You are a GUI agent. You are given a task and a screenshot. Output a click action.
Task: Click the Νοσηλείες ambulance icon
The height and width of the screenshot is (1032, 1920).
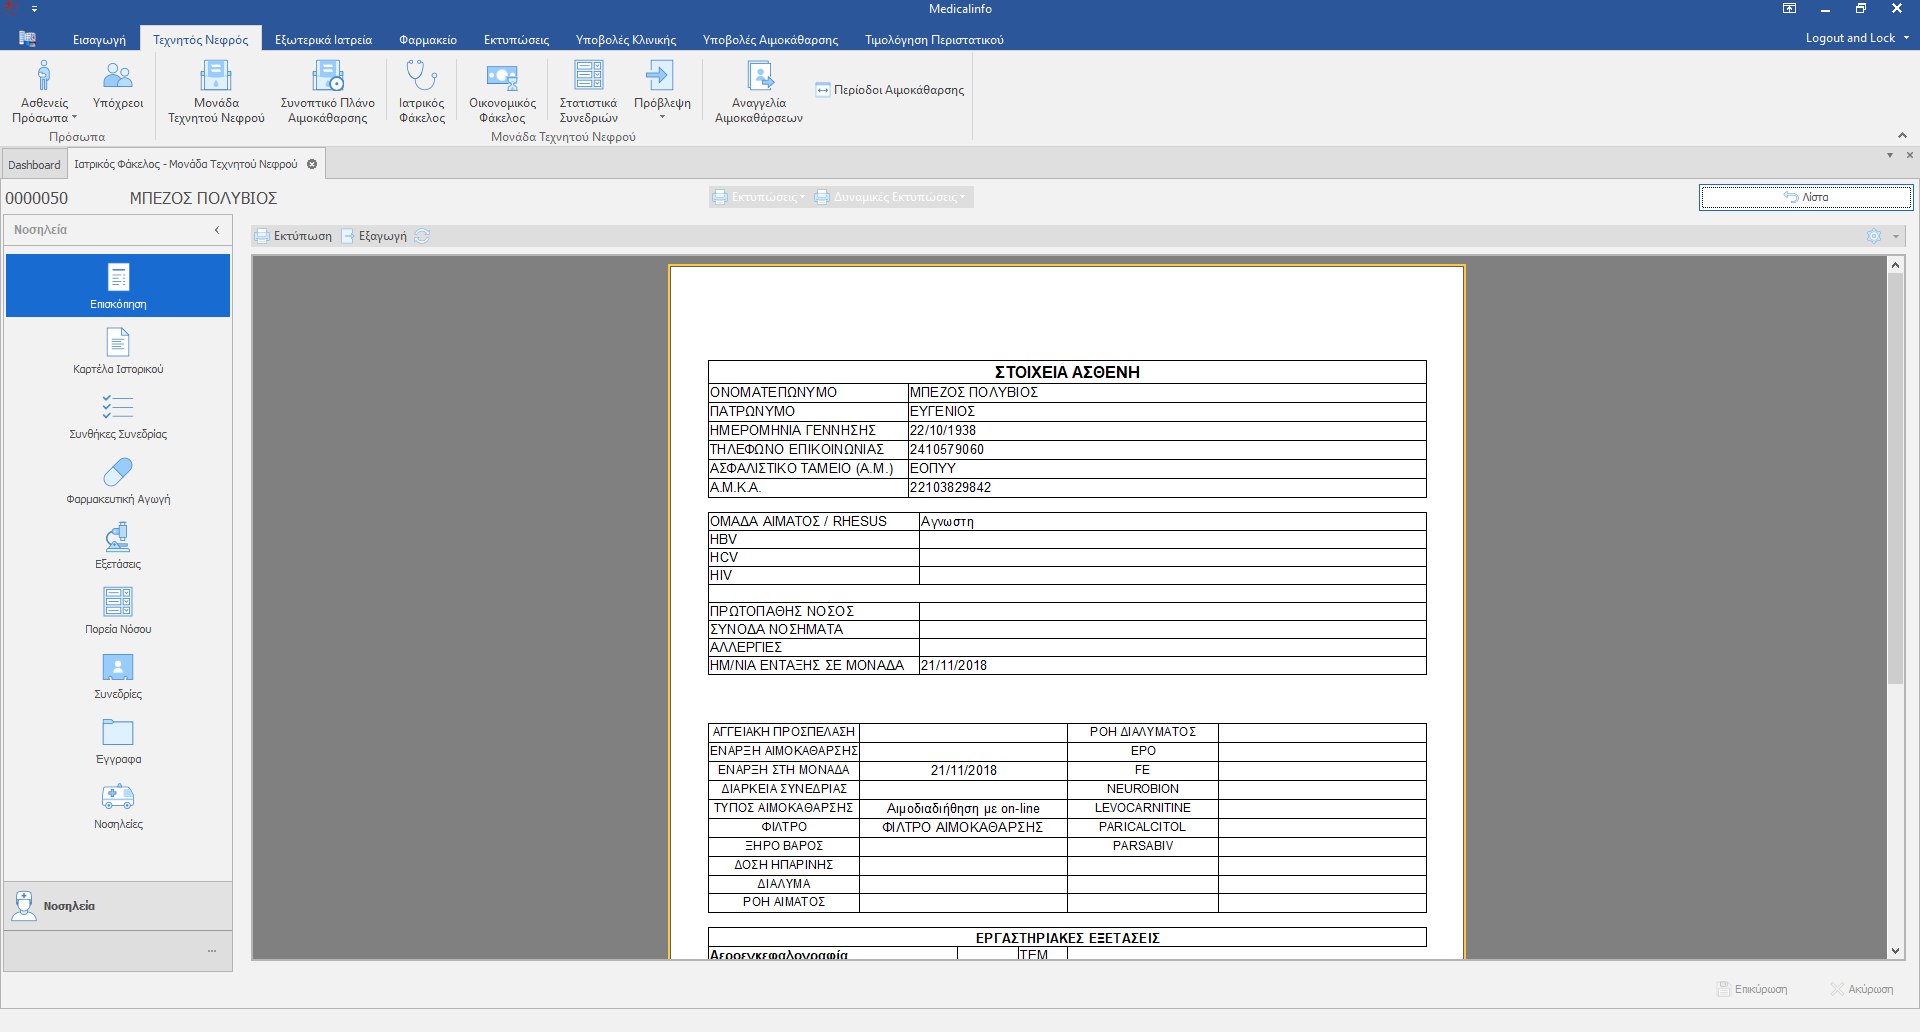point(118,797)
